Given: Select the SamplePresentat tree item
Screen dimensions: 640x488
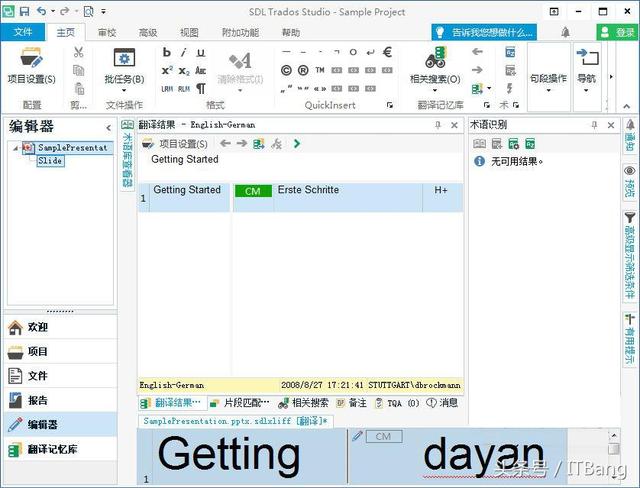Looking at the screenshot, I should point(68,148).
